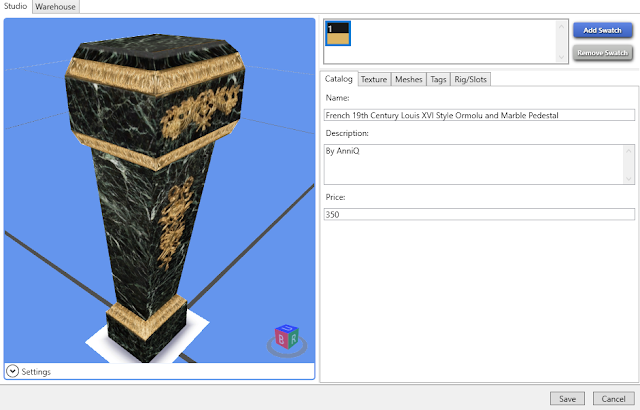640x410 pixels.
Task: Open the Texture tab
Action: [x=374, y=79]
